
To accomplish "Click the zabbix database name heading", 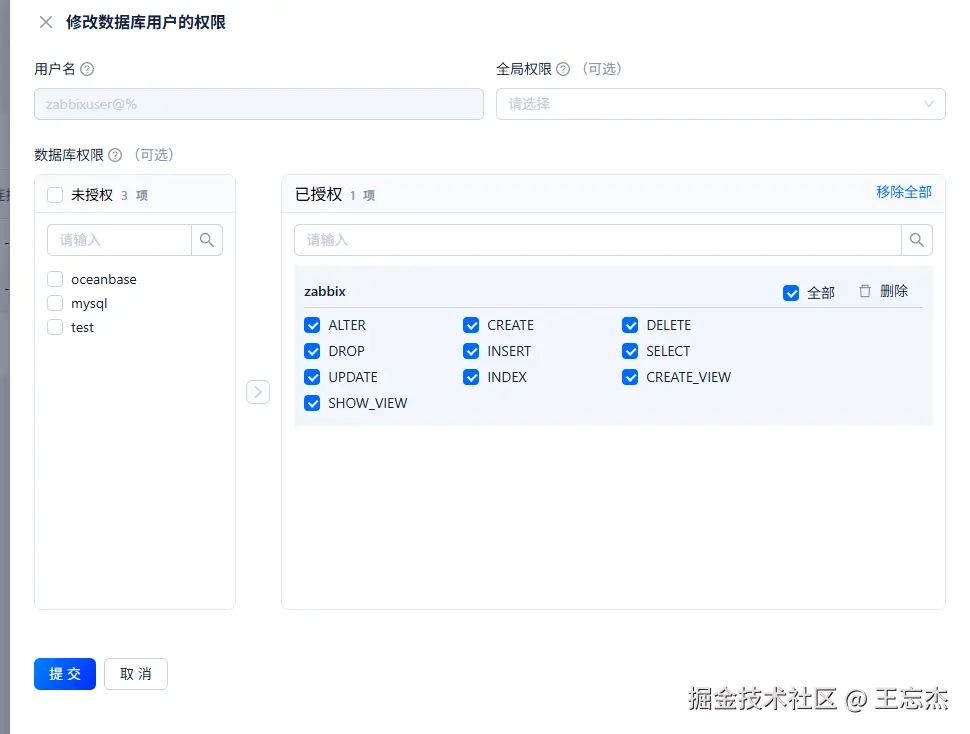I will (325, 291).
